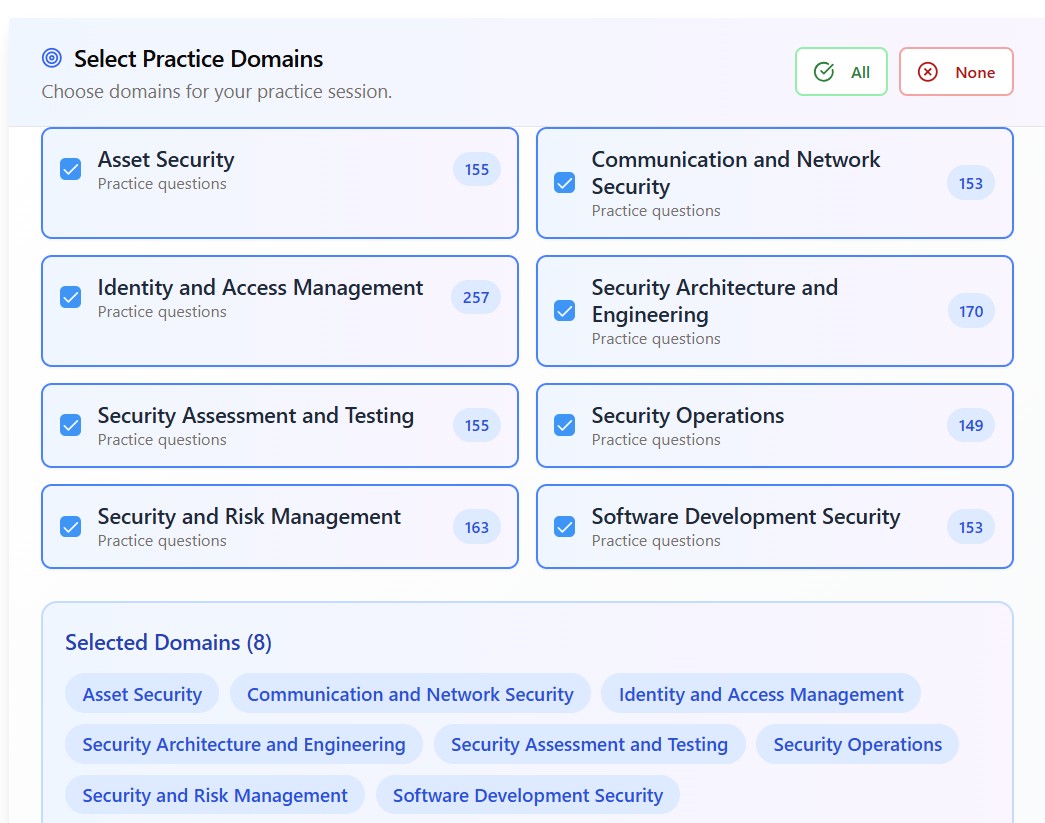Viewport: 1045px width, 823px height.
Task: Click the Software Development Security card title
Action: (746, 516)
